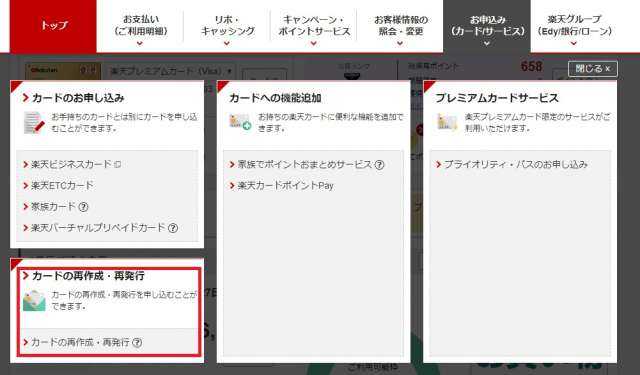Expand chevron under お客様情報の照会・変更
Image resolution: width=640 pixels, height=375 pixels.
coord(400,43)
